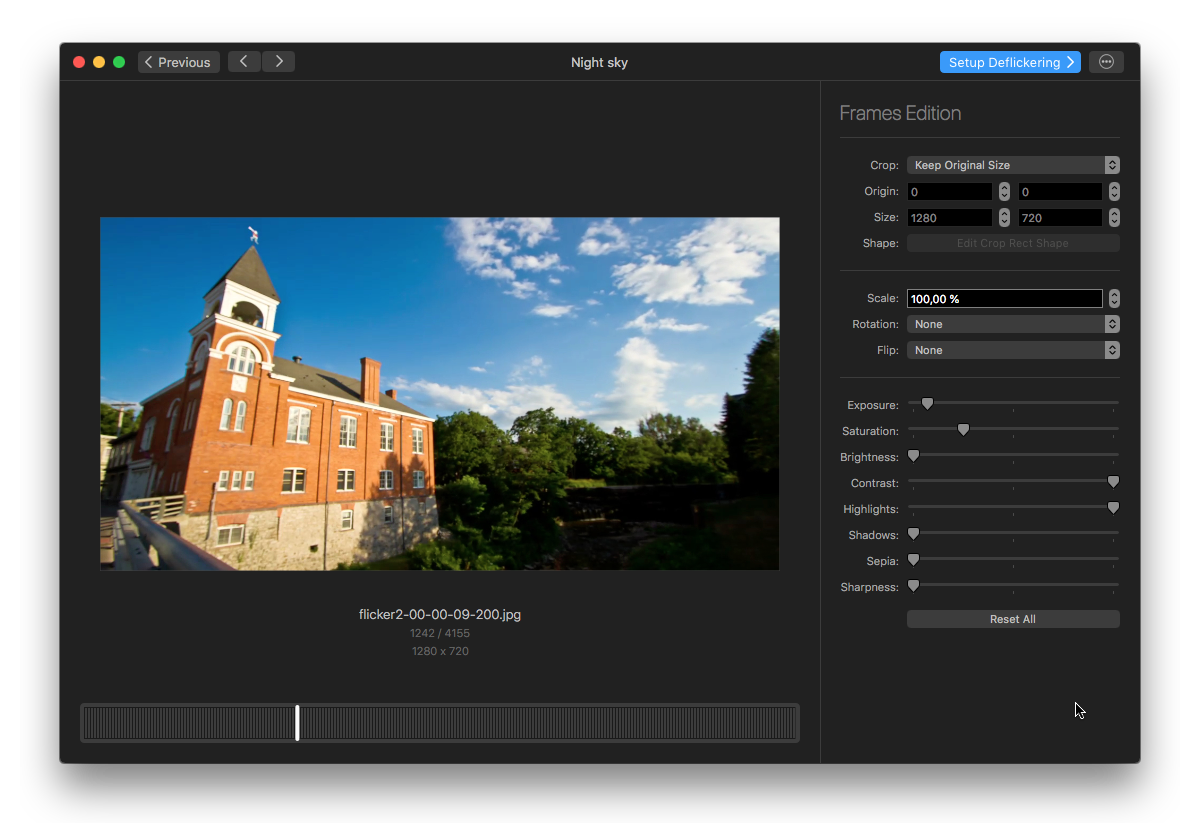Click the frame preview image

[440, 394]
